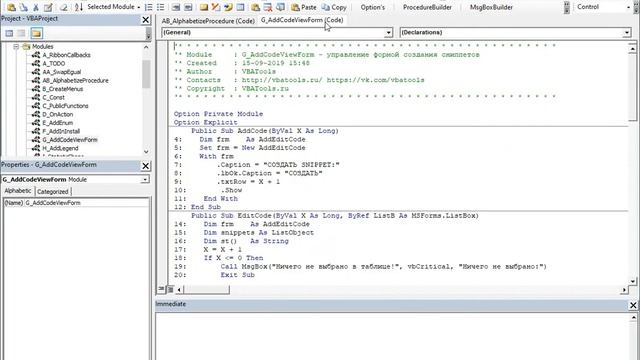Open the Categorized properties tab
The width and height of the screenshot is (640, 360).
pos(53,191)
